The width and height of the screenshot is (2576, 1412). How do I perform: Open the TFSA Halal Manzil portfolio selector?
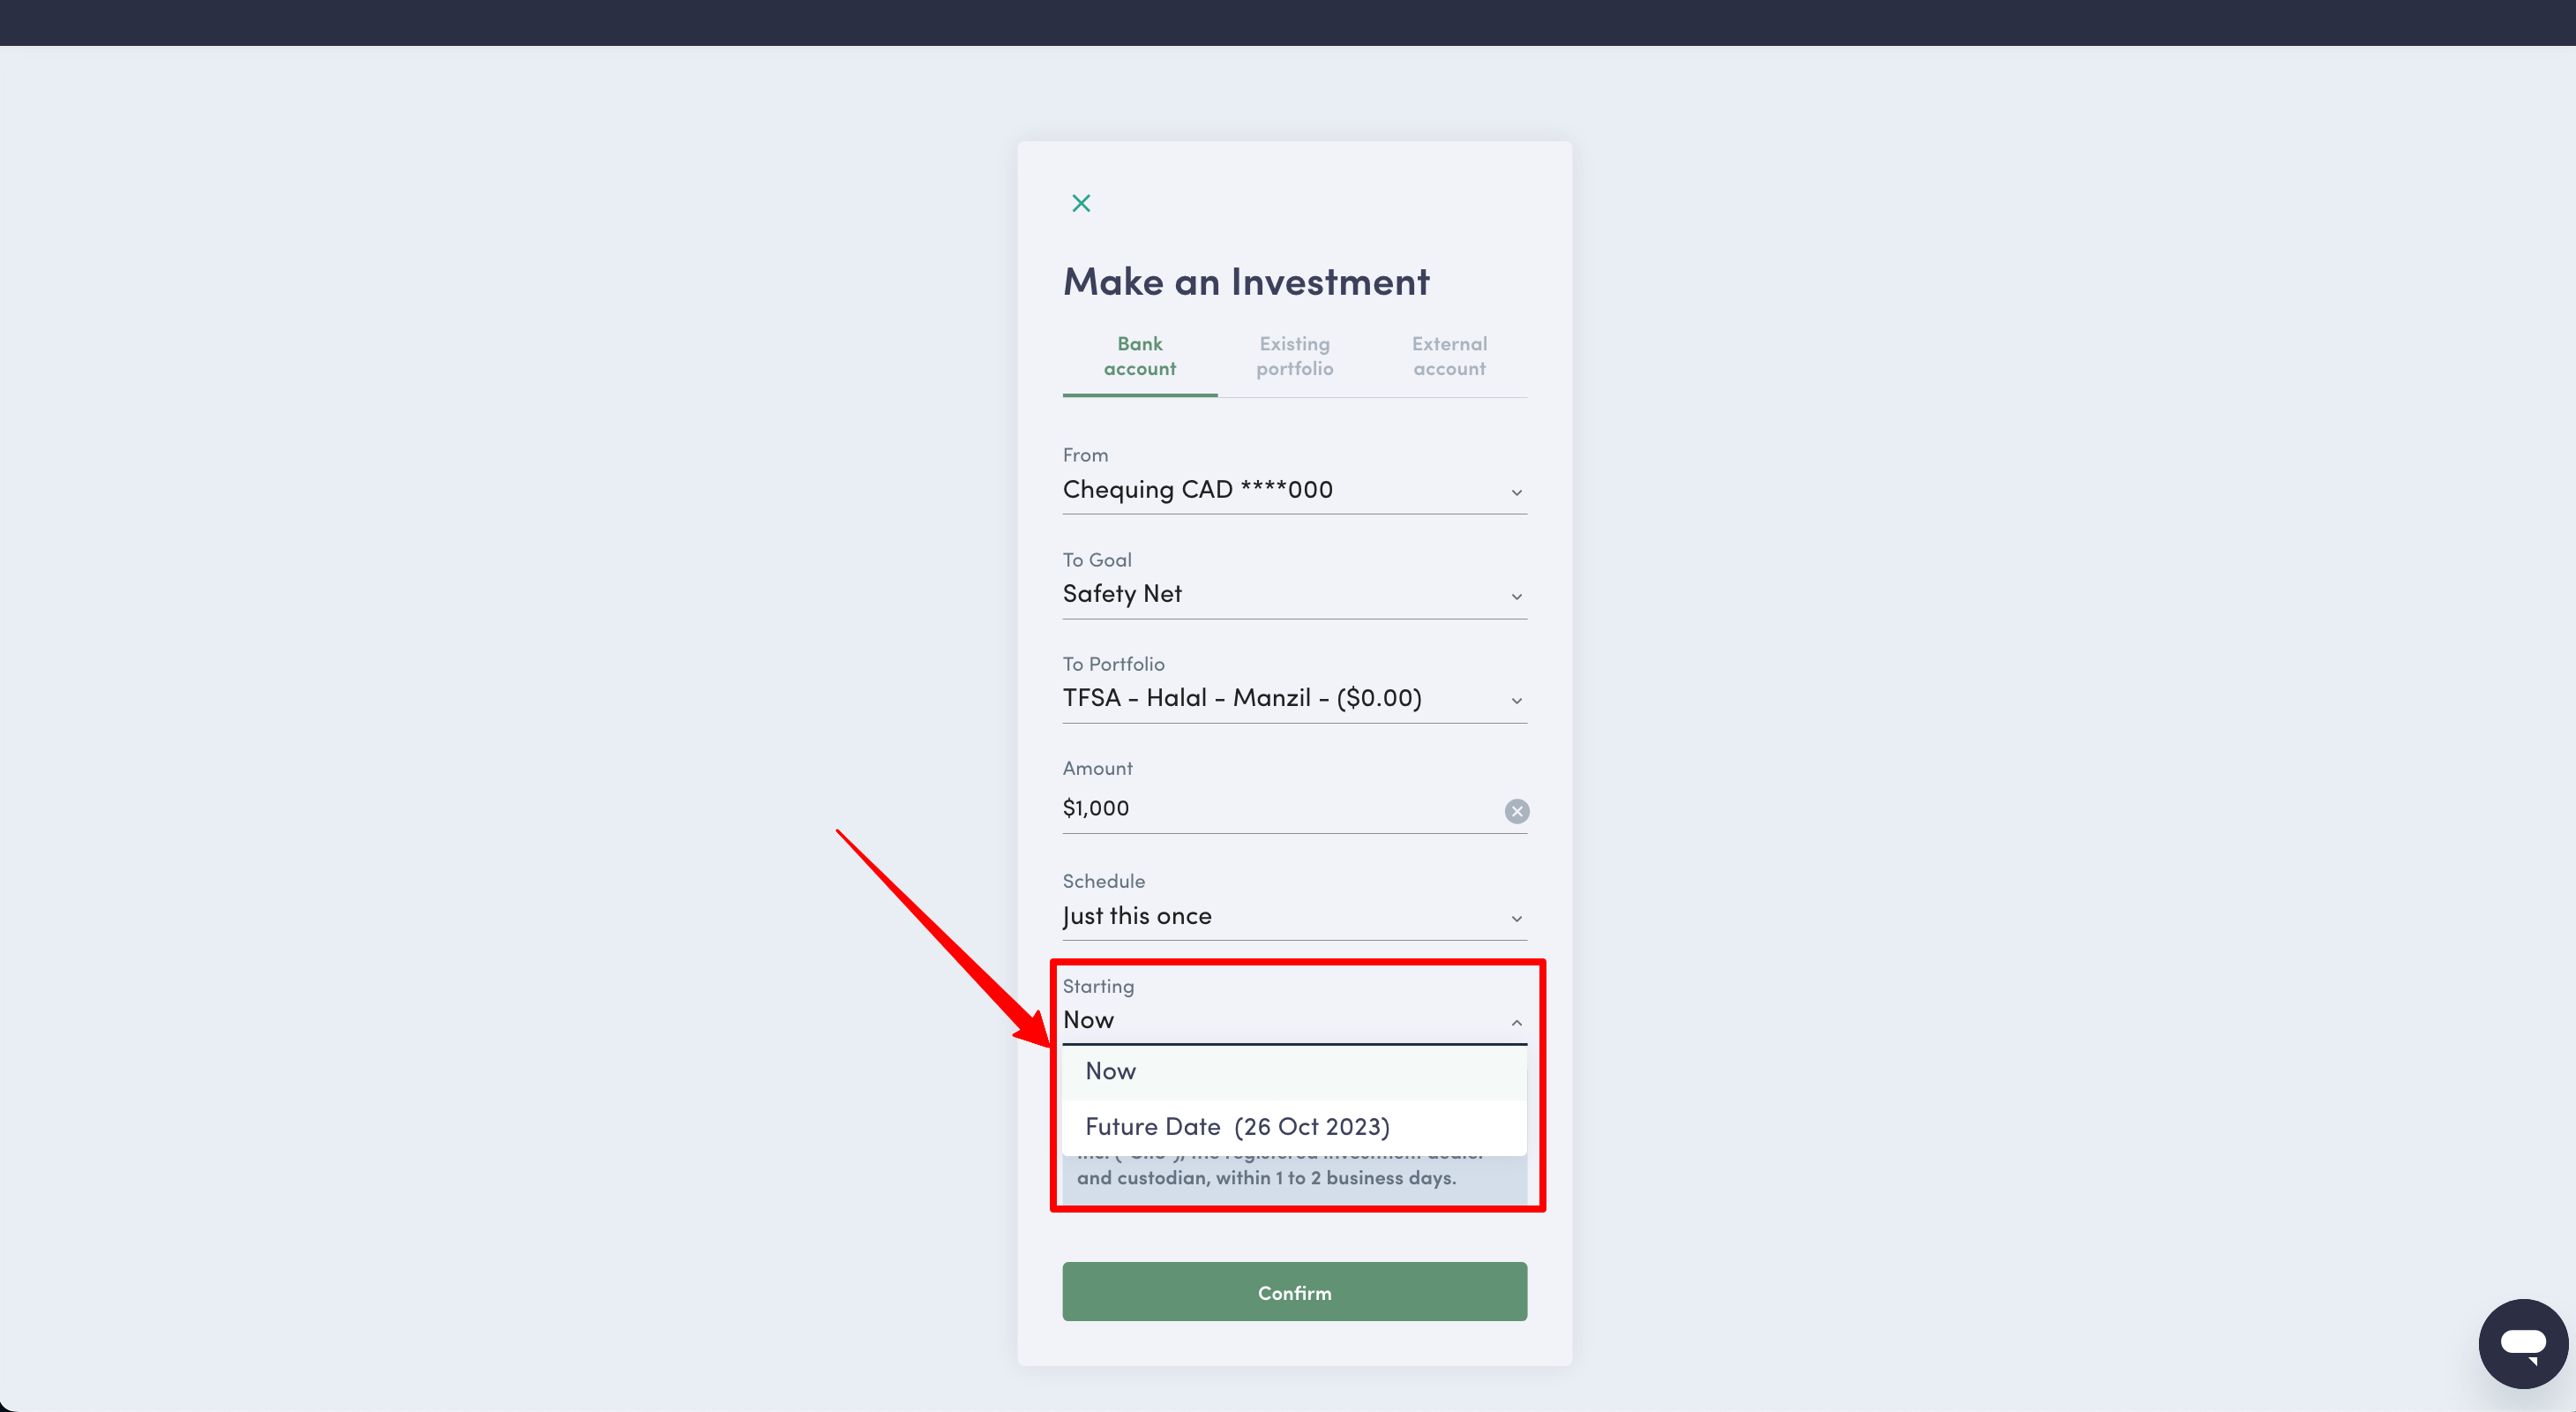click(x=1242, y=698)
